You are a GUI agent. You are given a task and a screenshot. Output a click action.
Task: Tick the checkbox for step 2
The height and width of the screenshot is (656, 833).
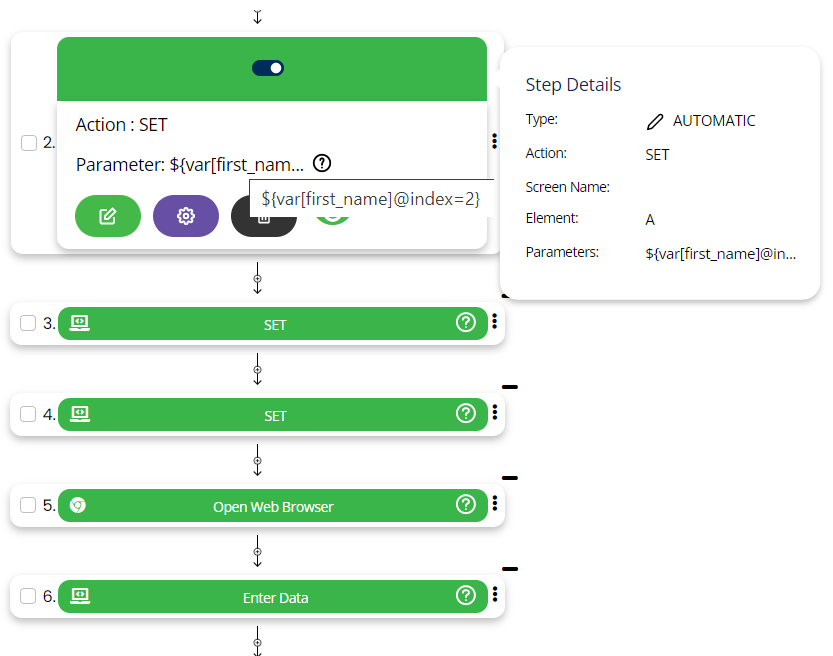29,143
